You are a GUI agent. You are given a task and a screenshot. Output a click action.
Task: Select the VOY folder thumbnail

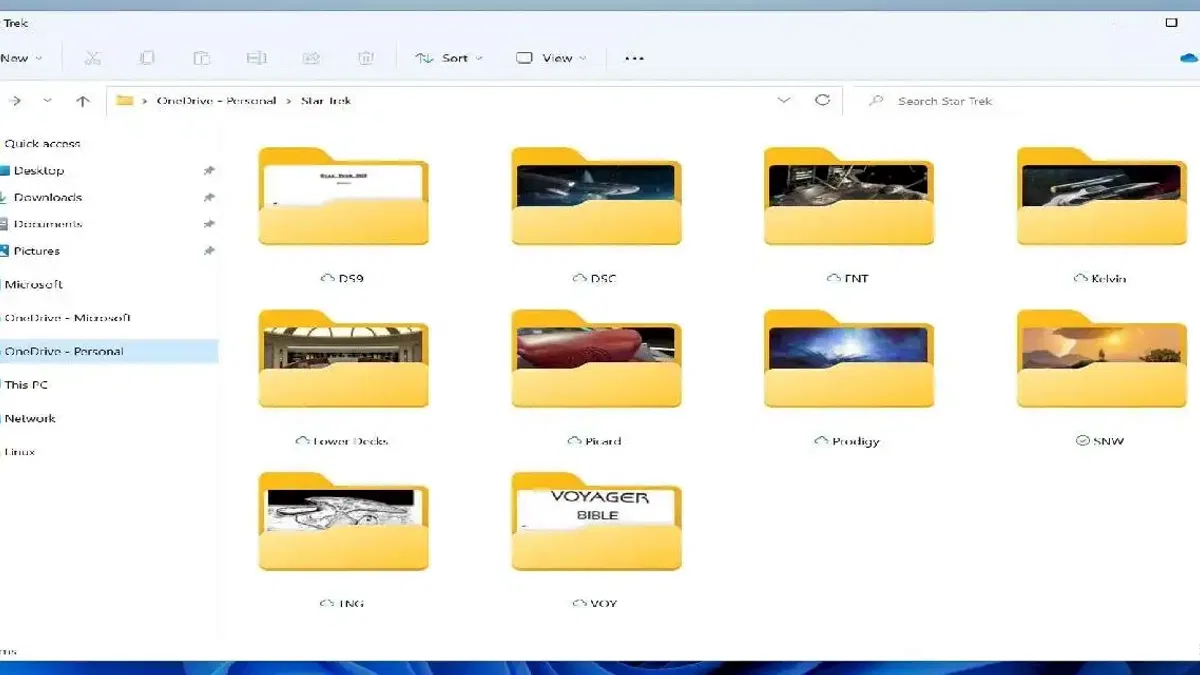(x=596, y=522)
